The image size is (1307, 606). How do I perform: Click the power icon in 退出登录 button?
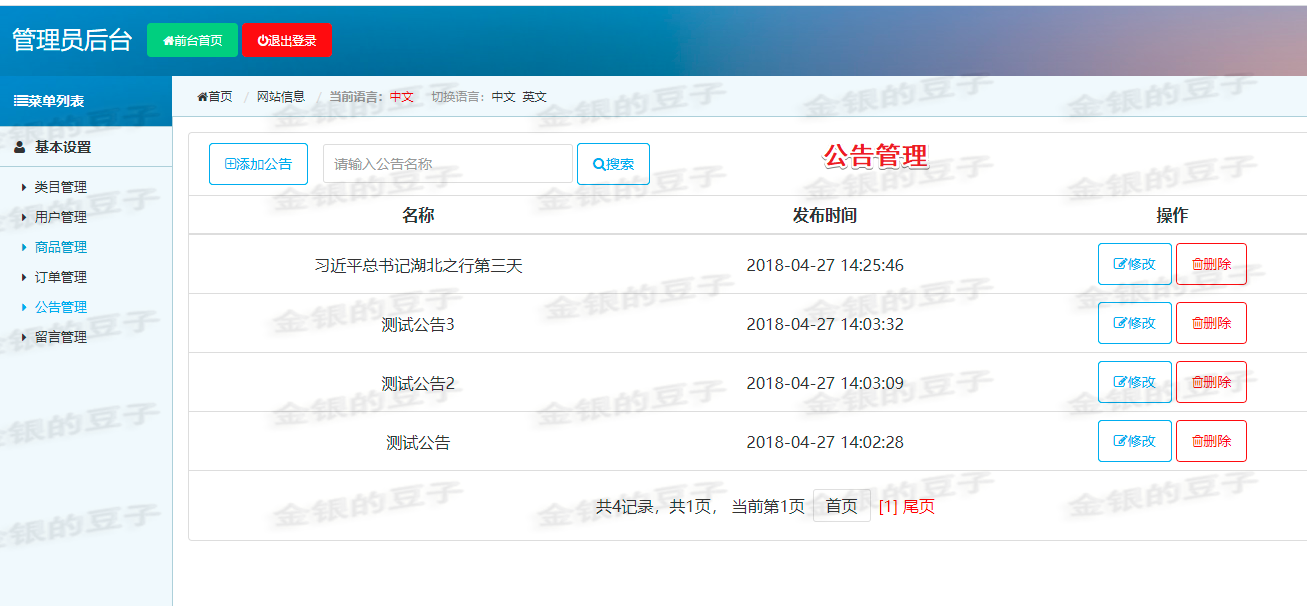point(263,41)
